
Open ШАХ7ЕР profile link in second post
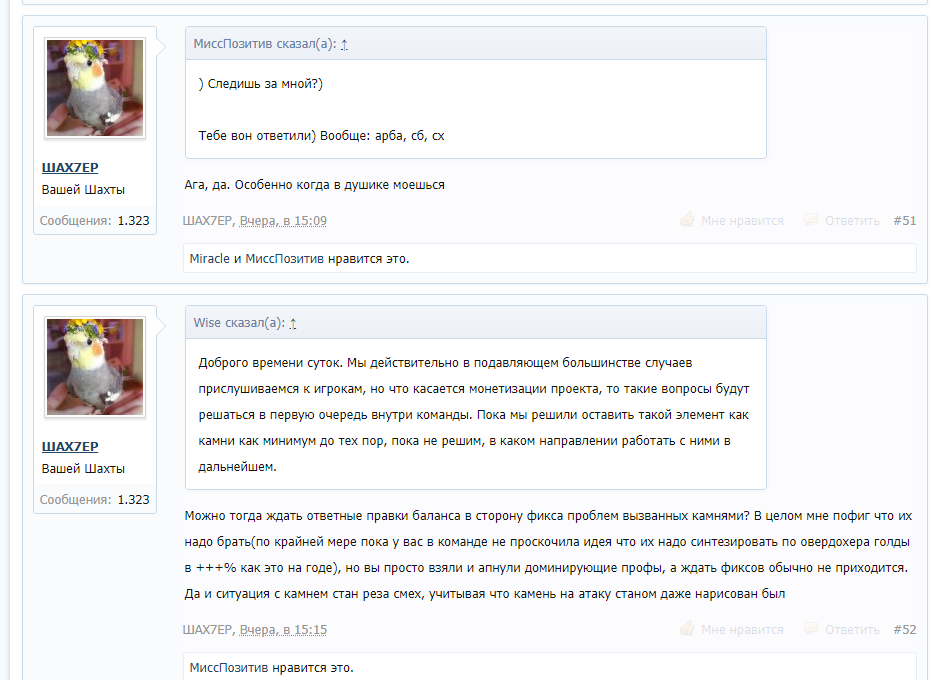pyautogui.click(x=70, y=447)
